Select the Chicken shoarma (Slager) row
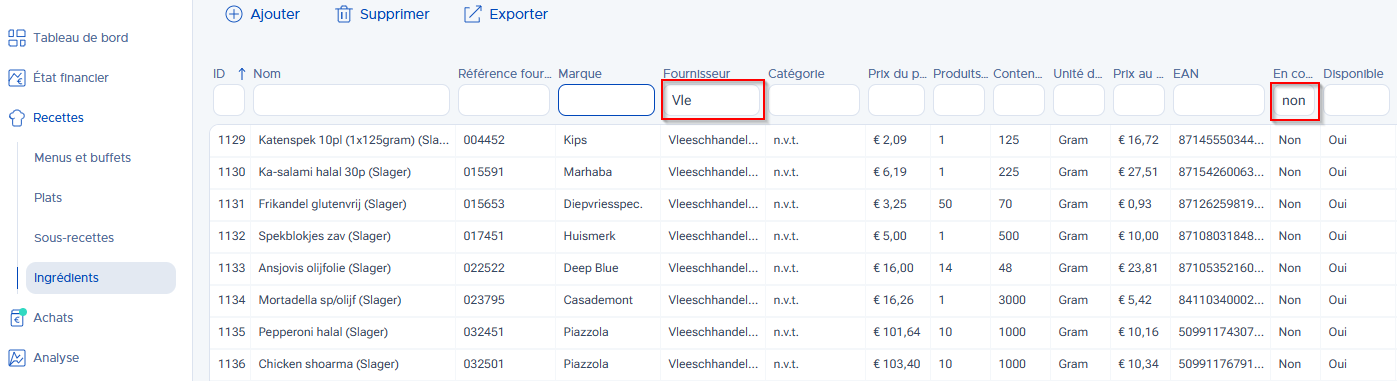 tap(803, 364)
